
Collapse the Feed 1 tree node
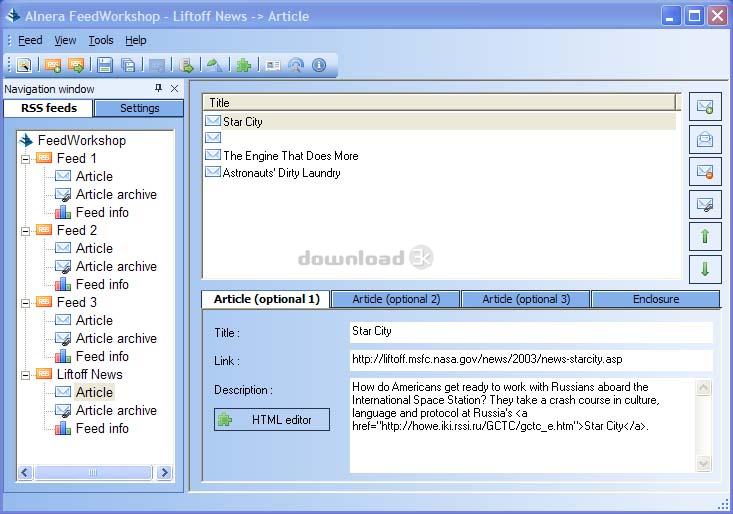[x=25, y=158]
